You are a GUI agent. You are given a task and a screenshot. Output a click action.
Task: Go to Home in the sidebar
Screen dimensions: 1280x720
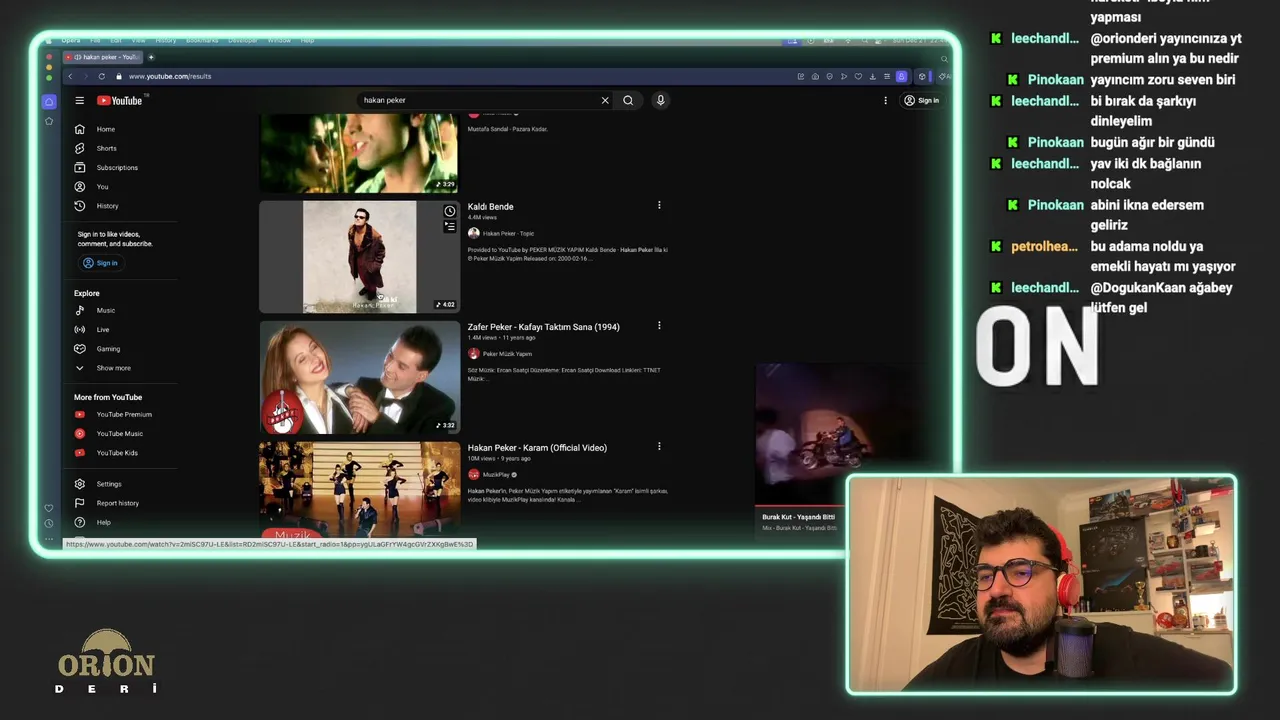tap(105, 129)
